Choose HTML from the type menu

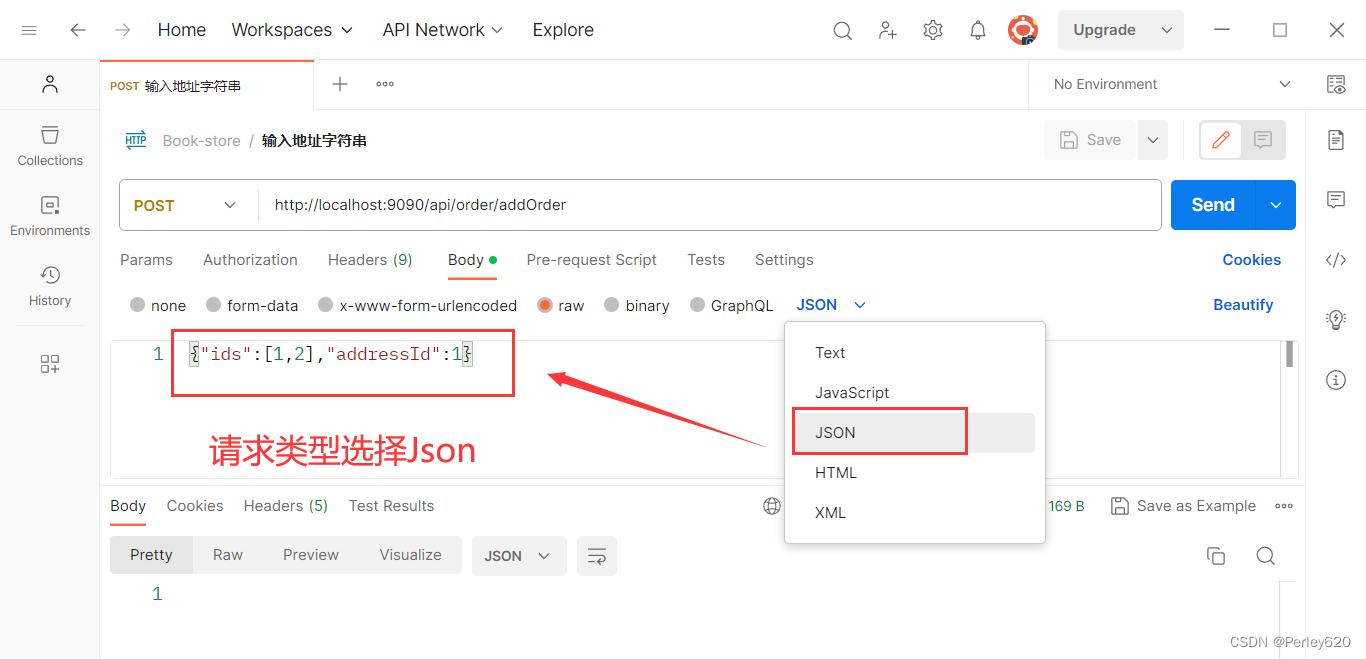[914, 473]
